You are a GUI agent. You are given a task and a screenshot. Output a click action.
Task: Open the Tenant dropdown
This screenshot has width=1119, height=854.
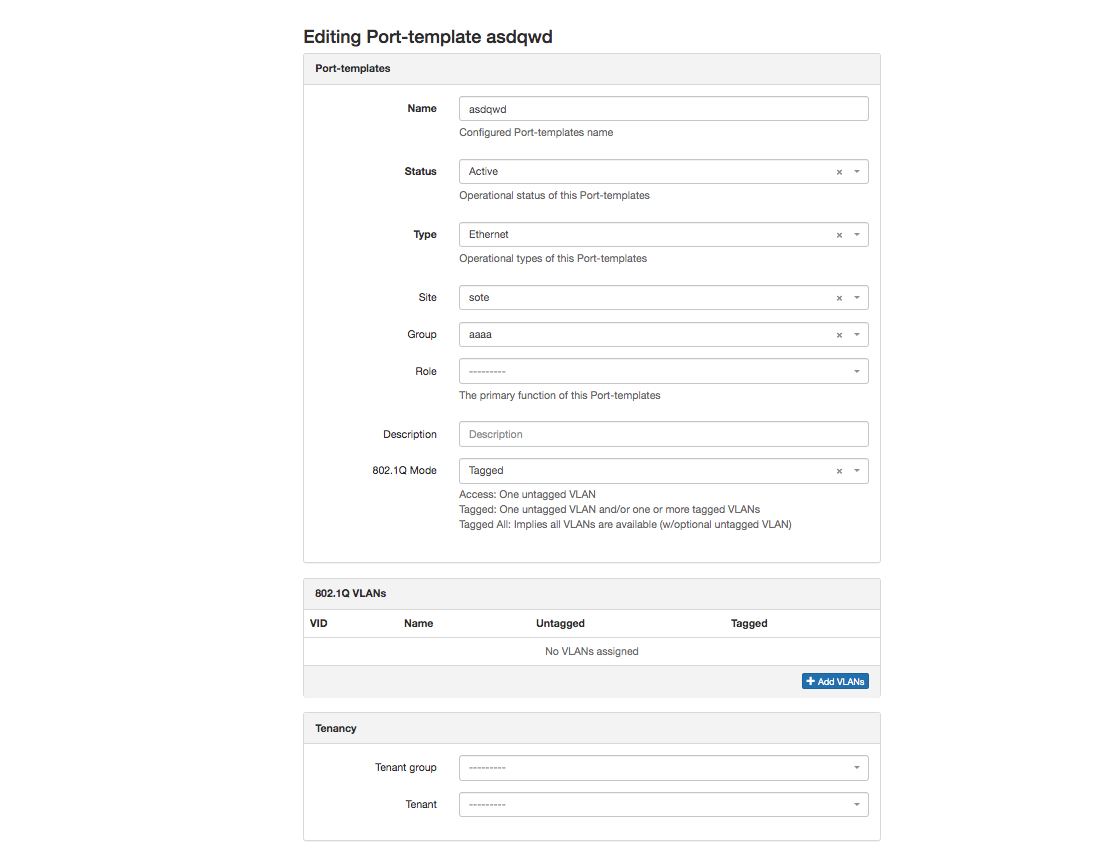(857, 805)
